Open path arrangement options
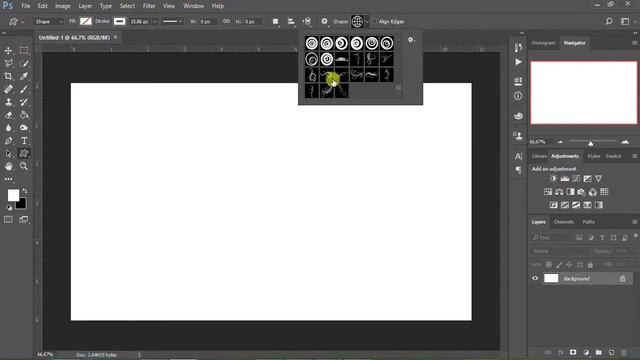This screenshot has width=640, height=360. point(307,22)
